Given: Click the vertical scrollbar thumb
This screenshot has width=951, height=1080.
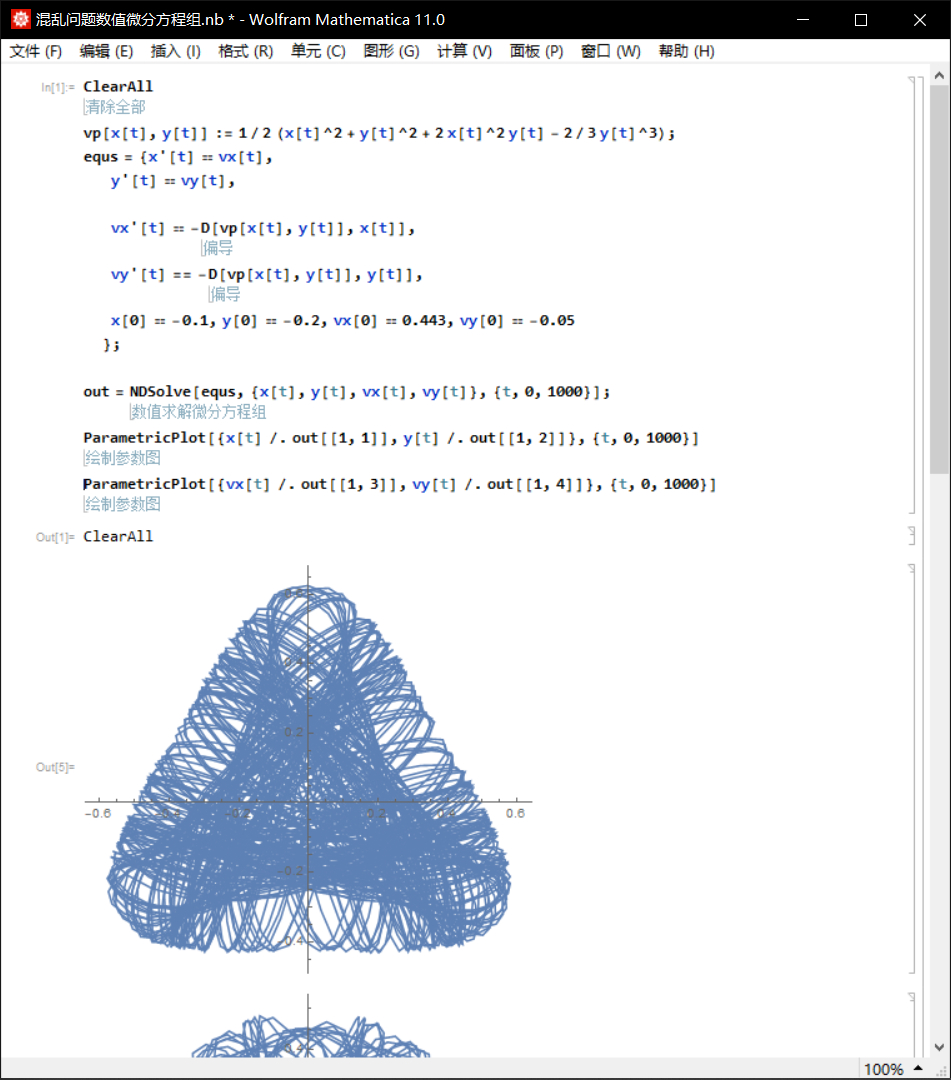Looking at the screenshot, I should tap(939, 280).
